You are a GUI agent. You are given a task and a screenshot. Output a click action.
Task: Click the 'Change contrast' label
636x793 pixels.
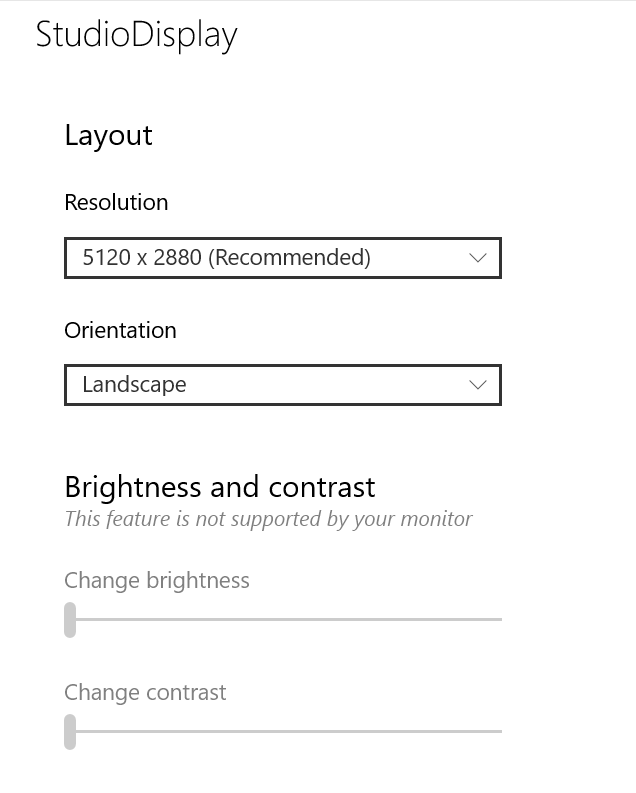(145, 692)
